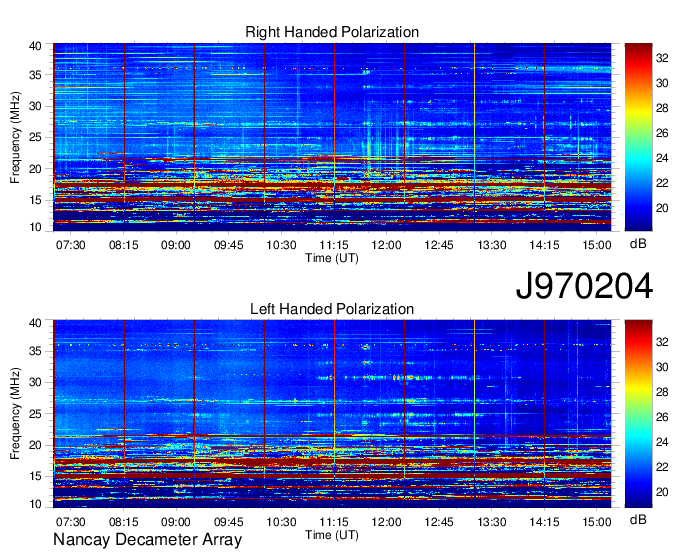680x552 pixels.
Task: Click the dB unit label under bottom colorbar
Action: [x=638, y=519]
